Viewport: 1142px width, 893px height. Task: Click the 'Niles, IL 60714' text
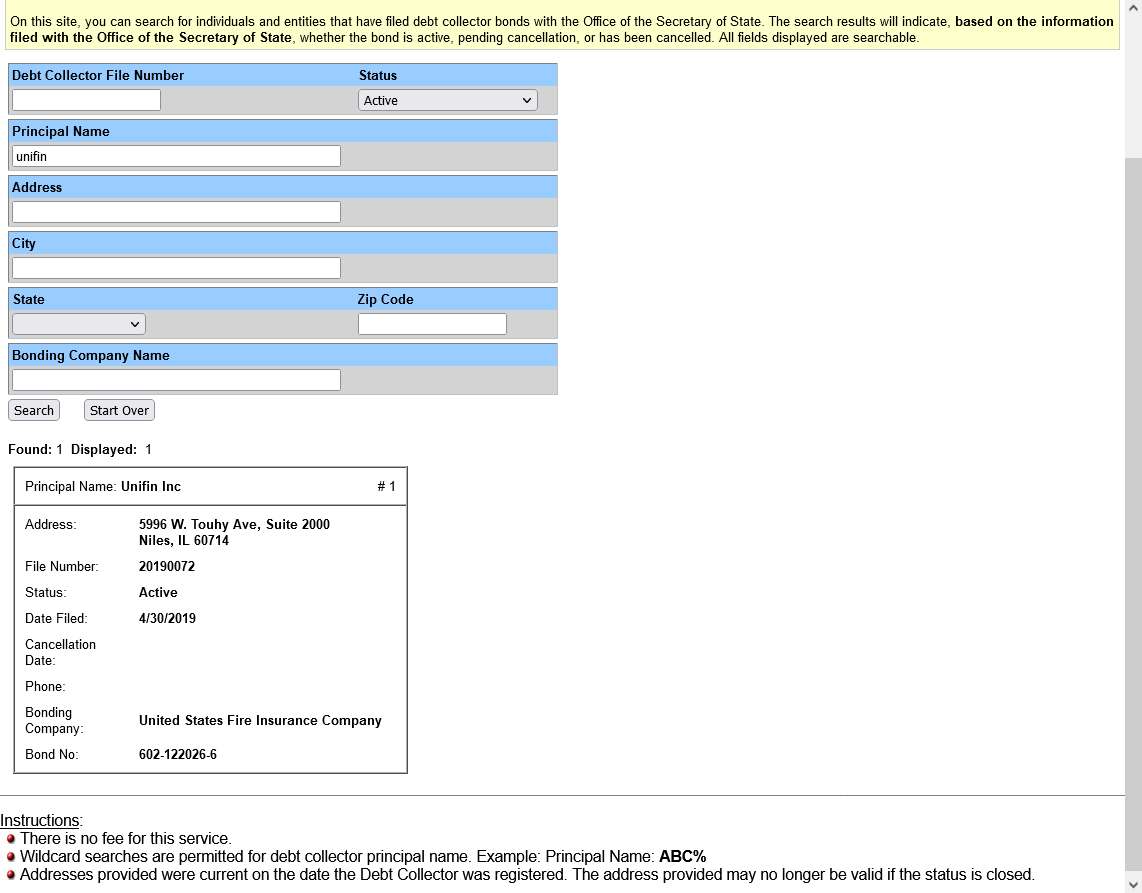pyautogui.click(x=184, y=540)
